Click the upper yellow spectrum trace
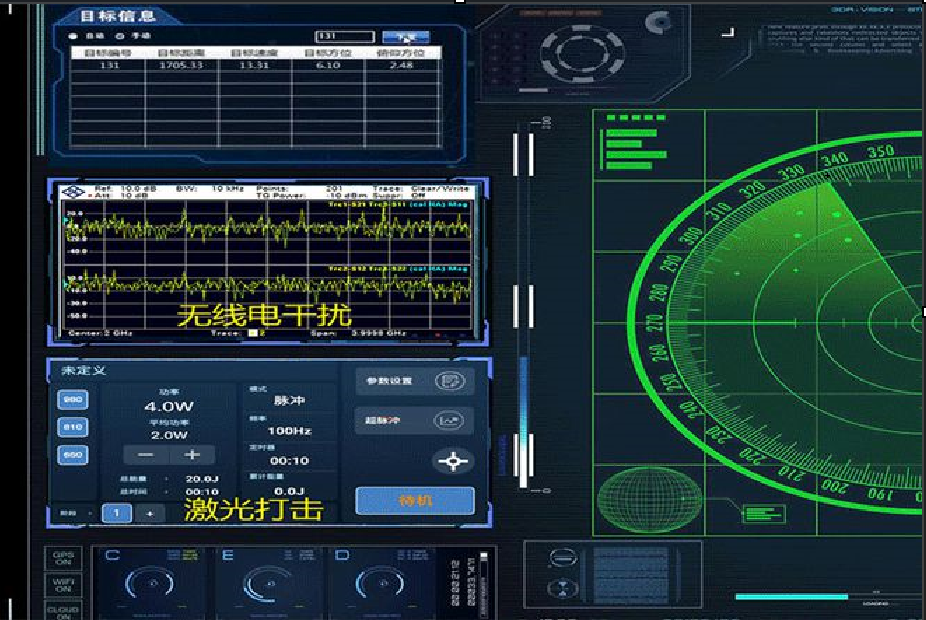 [x=269, y=227]
